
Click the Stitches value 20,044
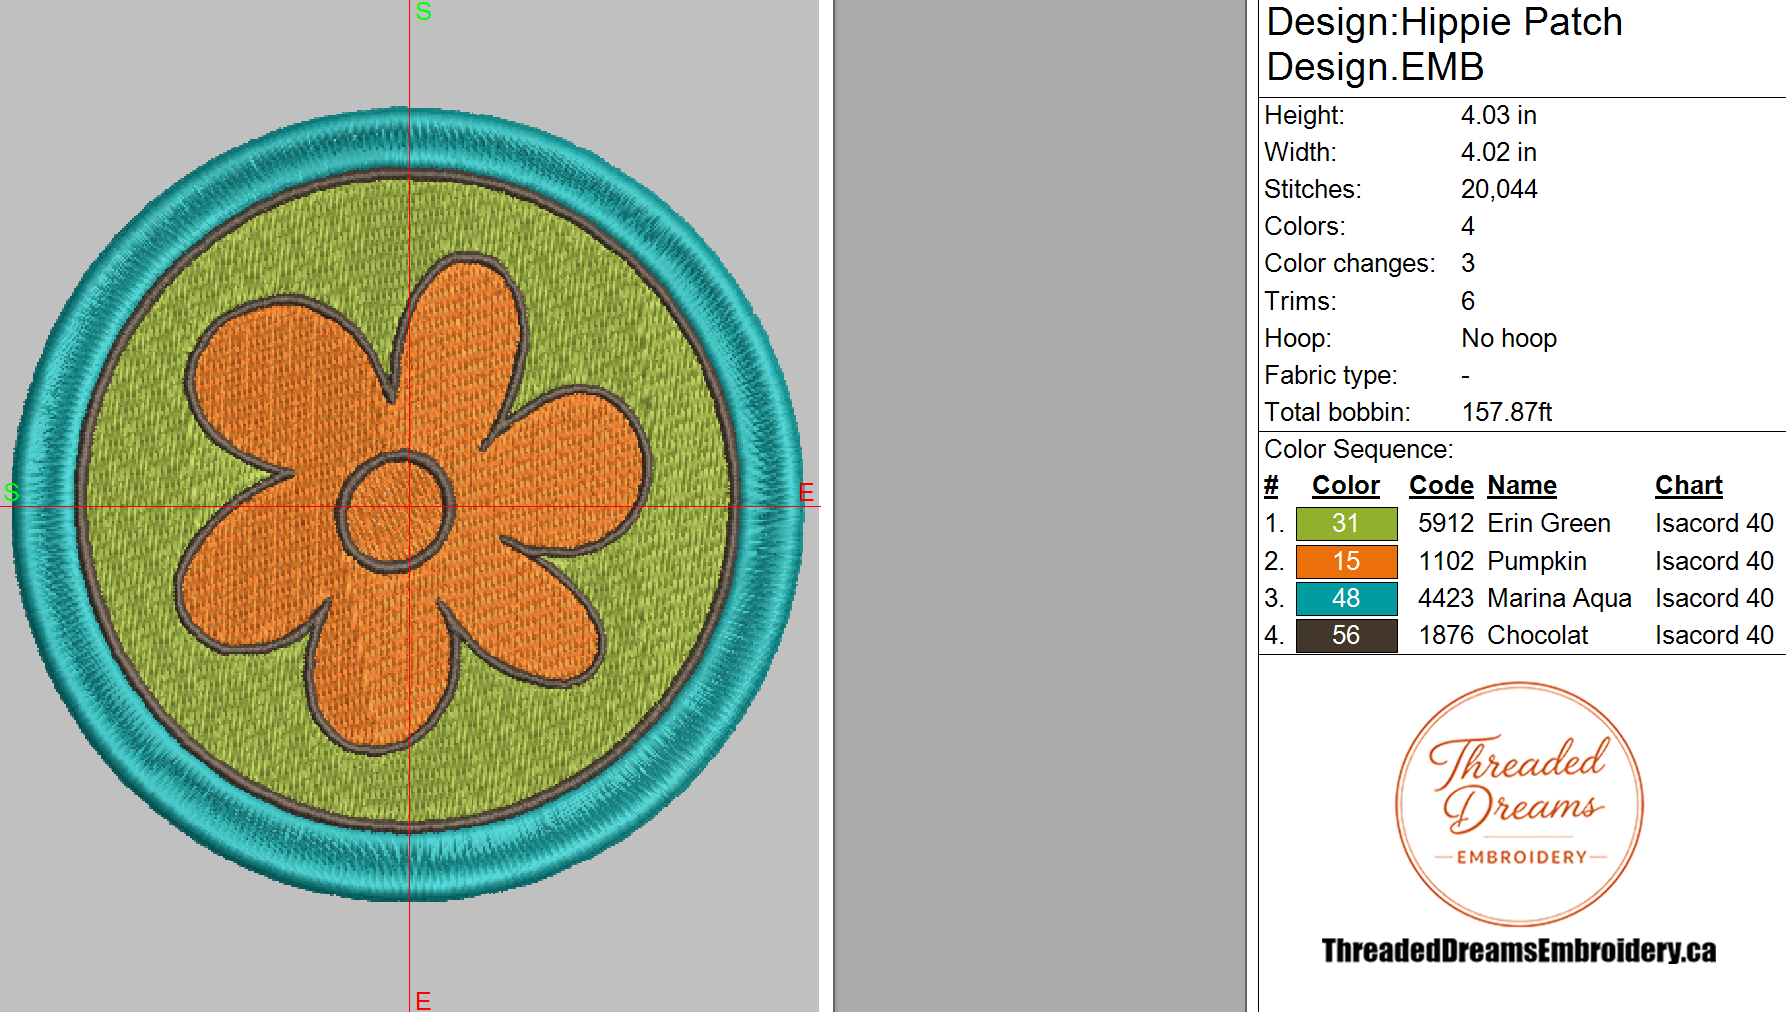click(1499, 189)
